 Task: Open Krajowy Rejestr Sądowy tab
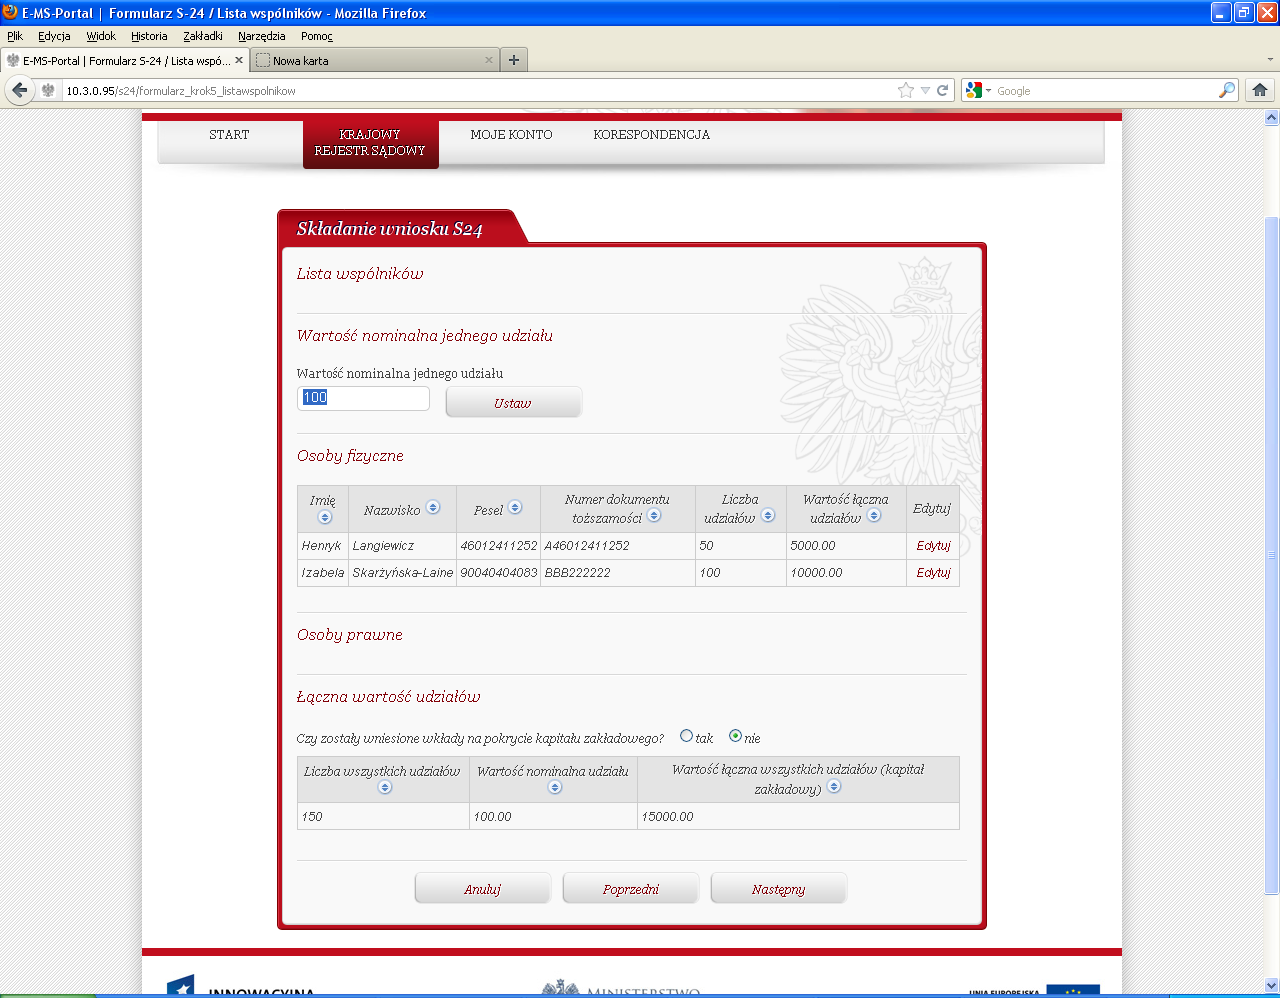(x=370, y=143)
